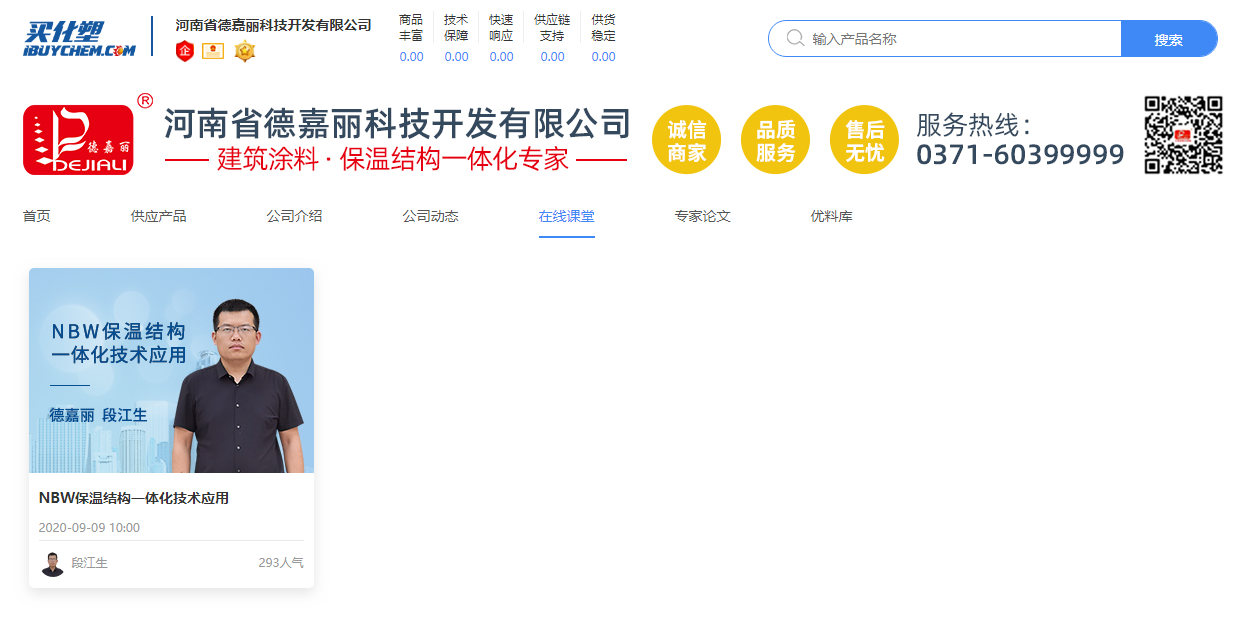This screenshot has height=619, width=1246.
Task: Click the 售后无忧 yellow badge
Action: (864, 140)
